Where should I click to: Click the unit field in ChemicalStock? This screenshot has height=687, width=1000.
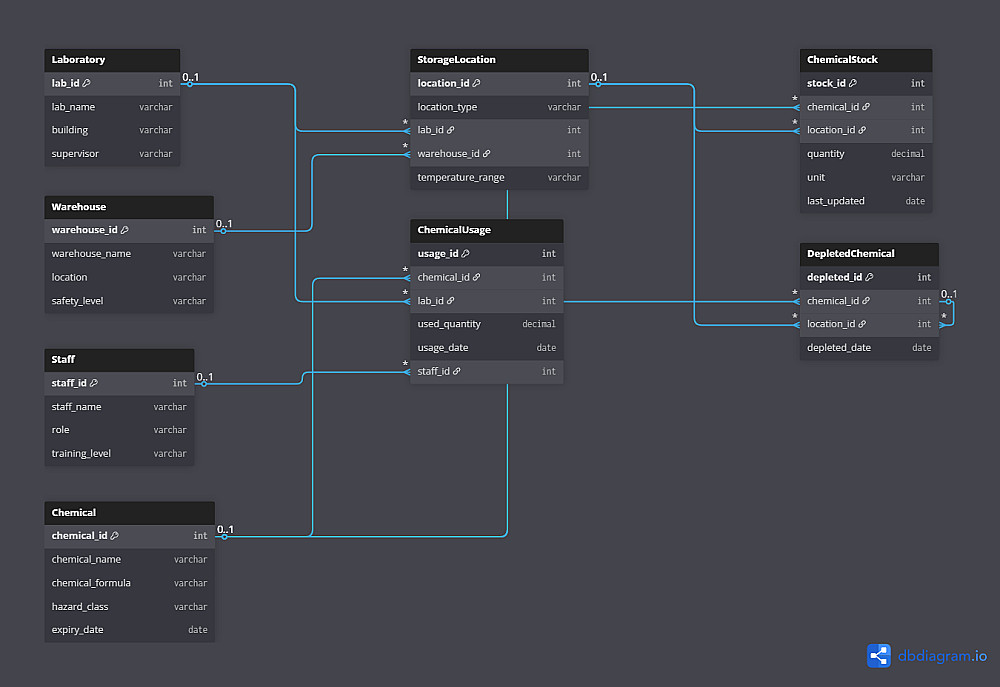pos(866,177)
